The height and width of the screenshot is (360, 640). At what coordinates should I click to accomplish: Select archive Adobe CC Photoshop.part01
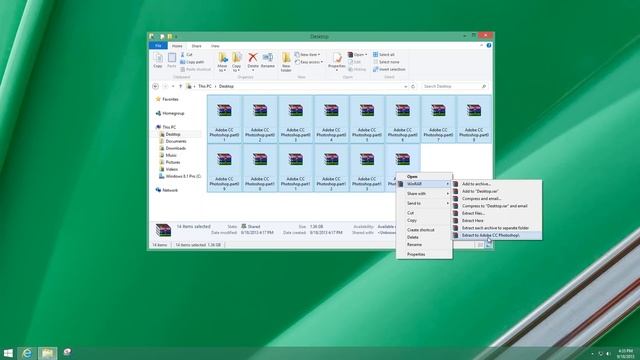(x=224, y=119)
